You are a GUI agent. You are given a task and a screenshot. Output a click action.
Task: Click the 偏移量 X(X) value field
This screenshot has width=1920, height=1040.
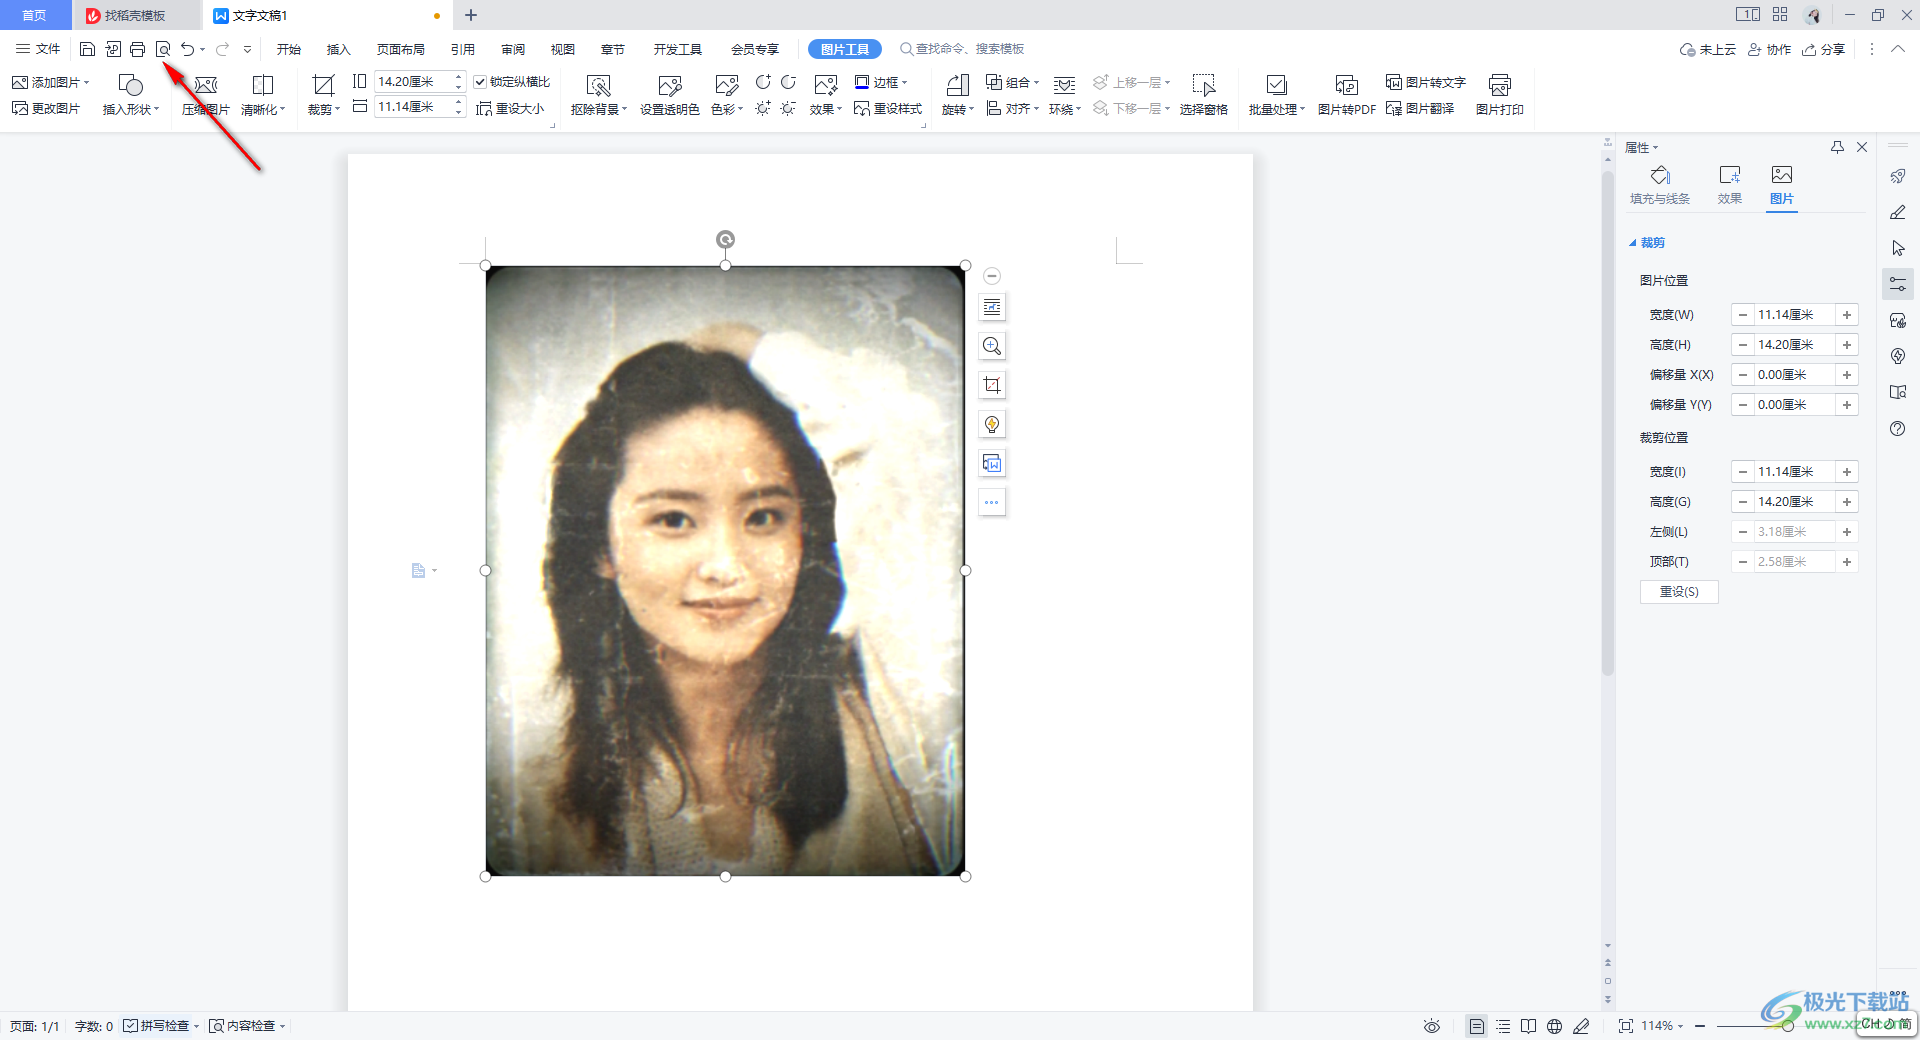[1794, 375]
